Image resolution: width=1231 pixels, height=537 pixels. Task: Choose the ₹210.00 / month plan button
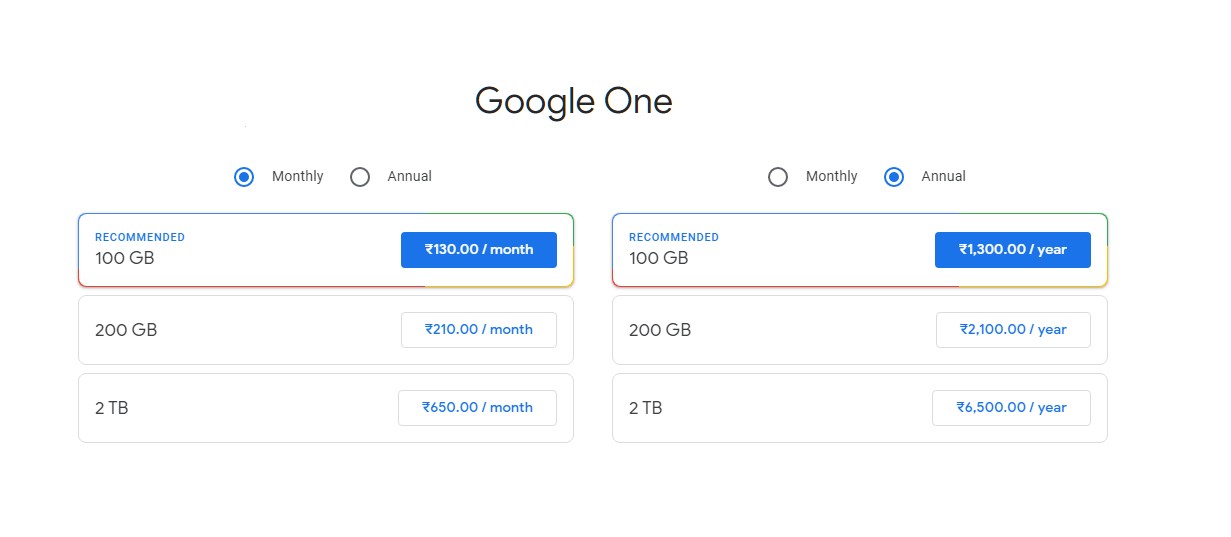pyautogui.click(x=479, y=330)
